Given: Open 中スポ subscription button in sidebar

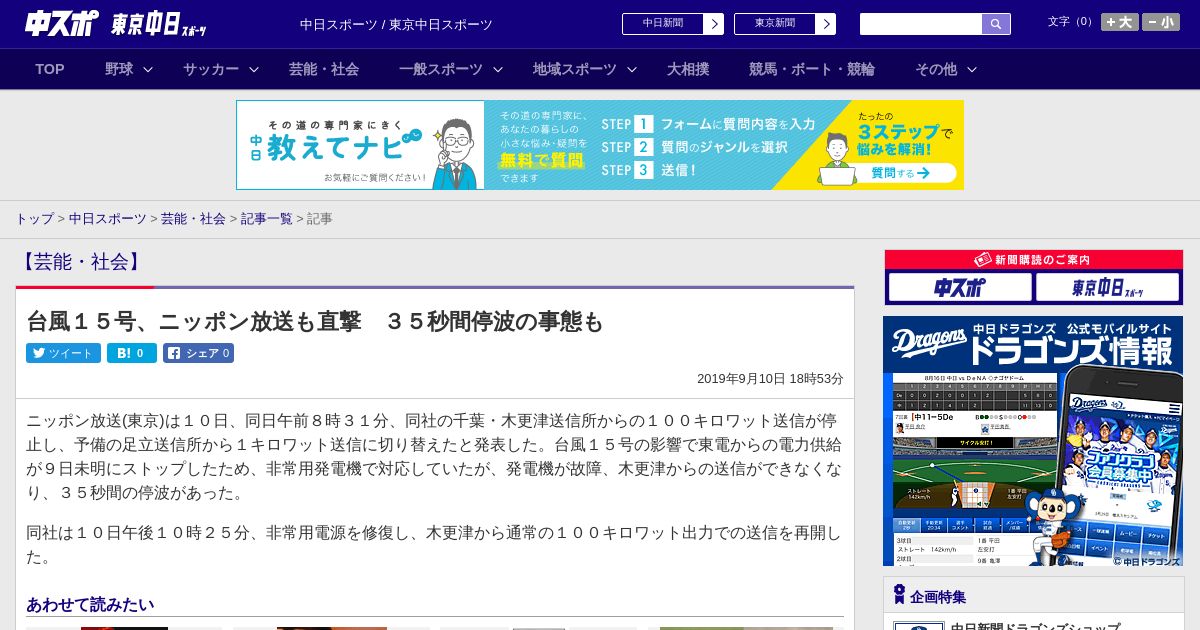Looking at the screenshot, I should click(960, 288).
